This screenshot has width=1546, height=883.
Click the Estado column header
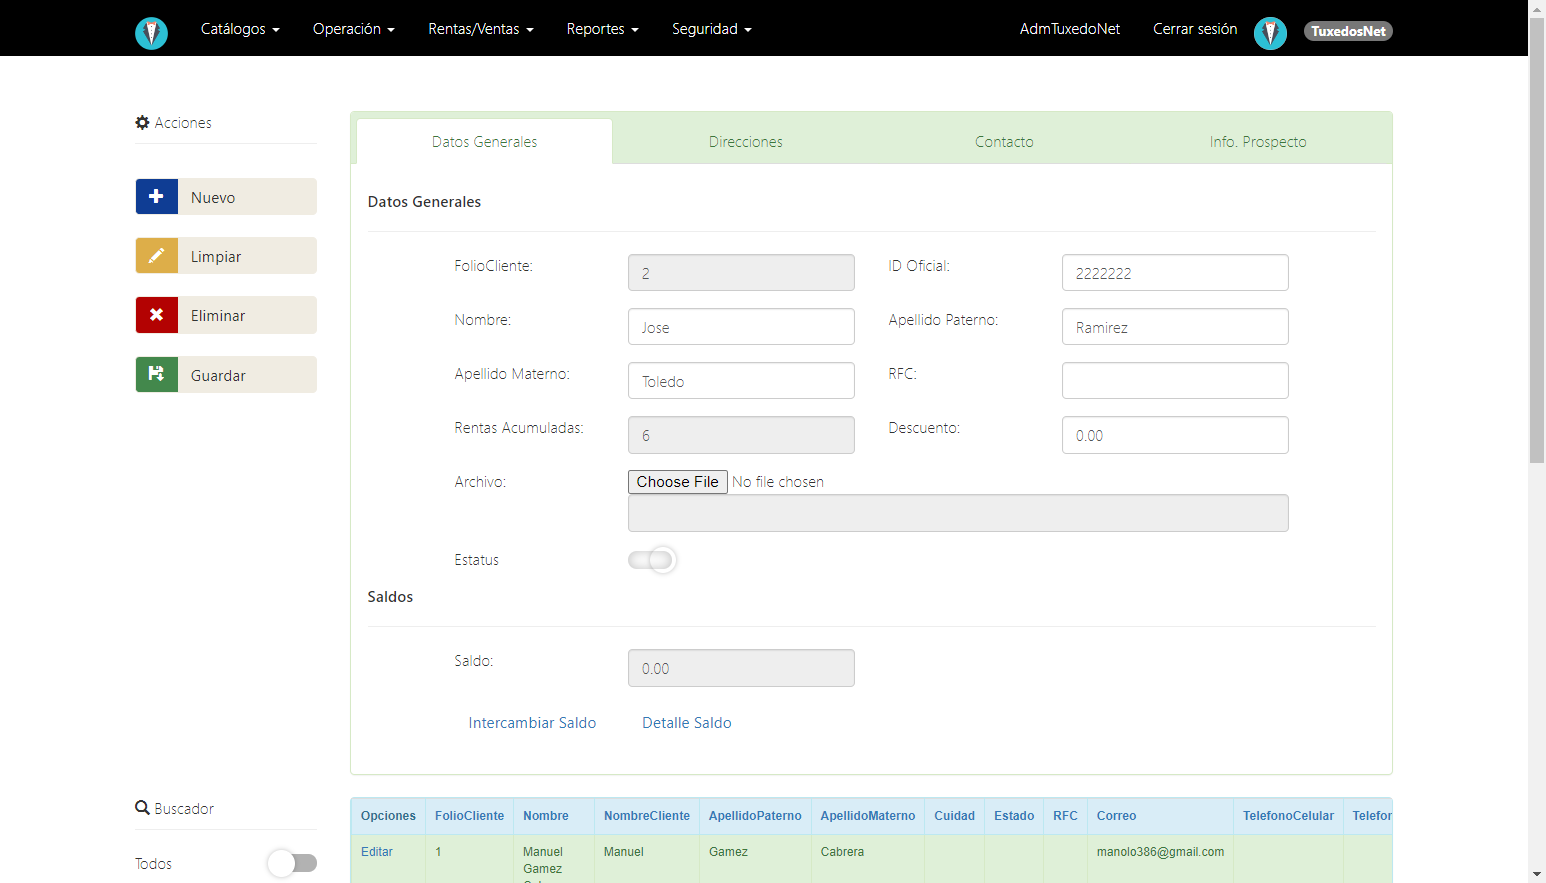(x=1014, y=816)
